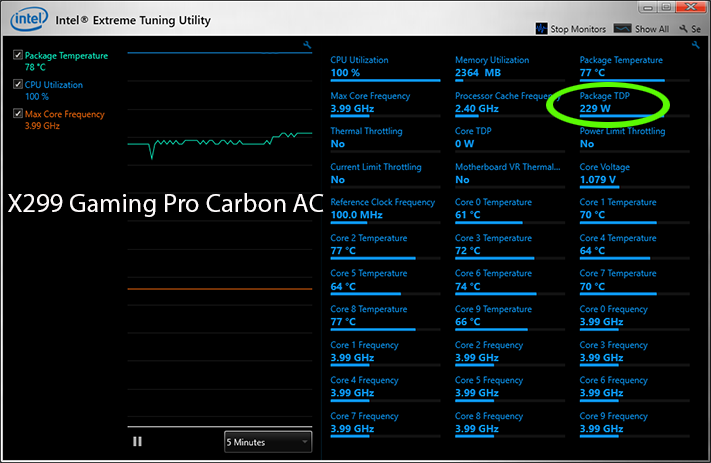Screen dimensions: 711x463
Task: Select Memory Utilization 2364 MB monitor
Action: (x=510, y=67)
